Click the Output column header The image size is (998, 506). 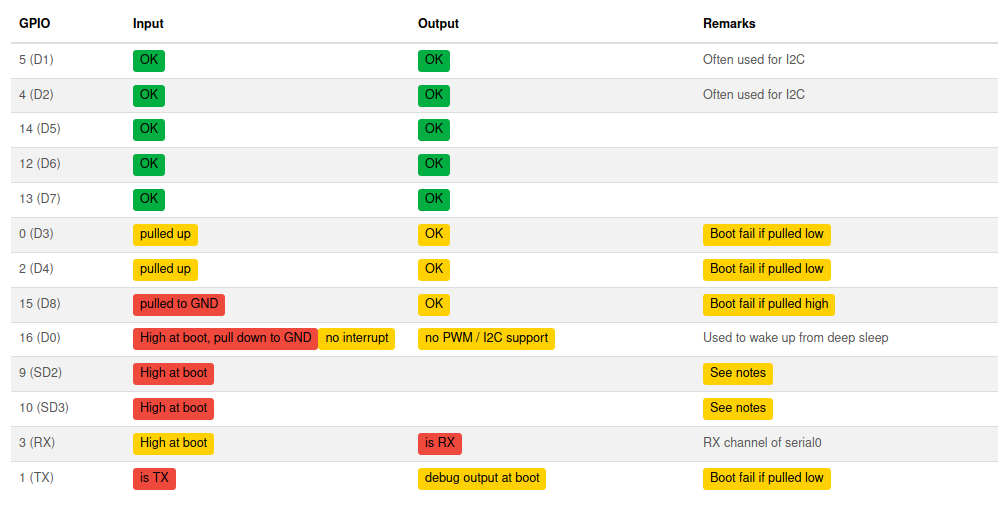[438, 23]
